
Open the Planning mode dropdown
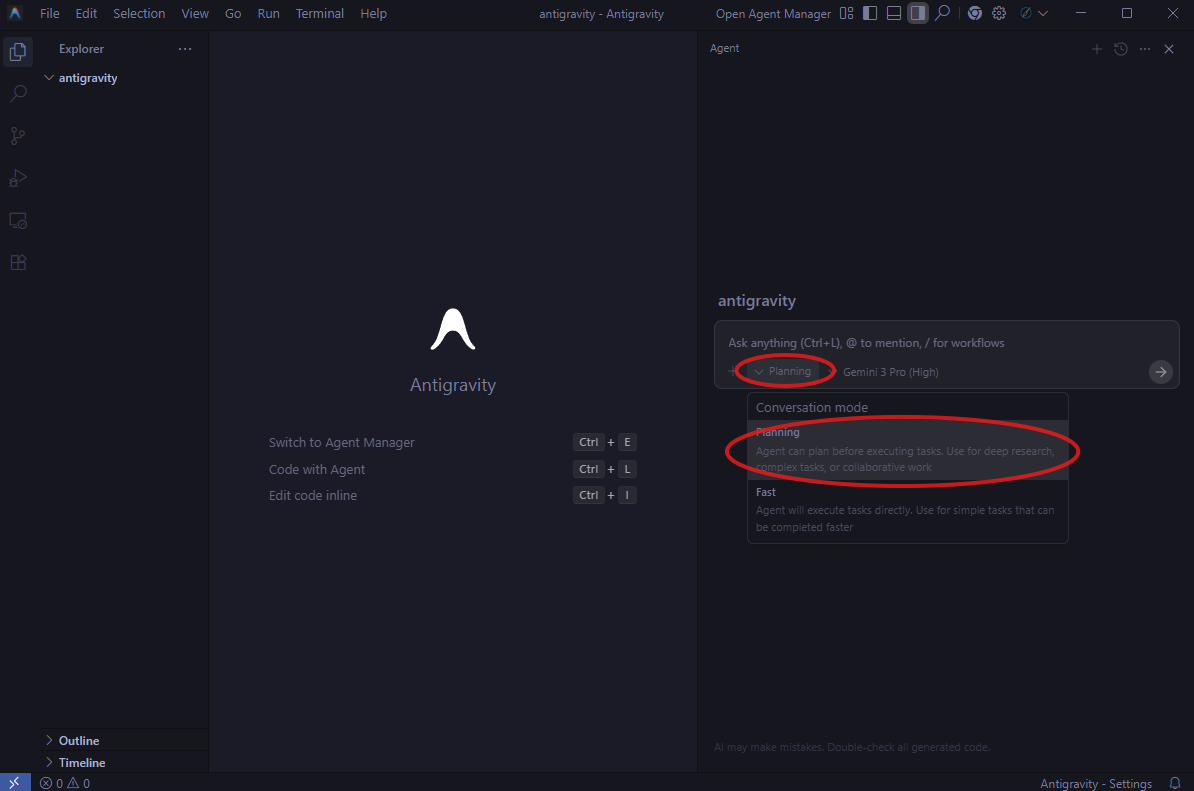click(x=783, y=372)
